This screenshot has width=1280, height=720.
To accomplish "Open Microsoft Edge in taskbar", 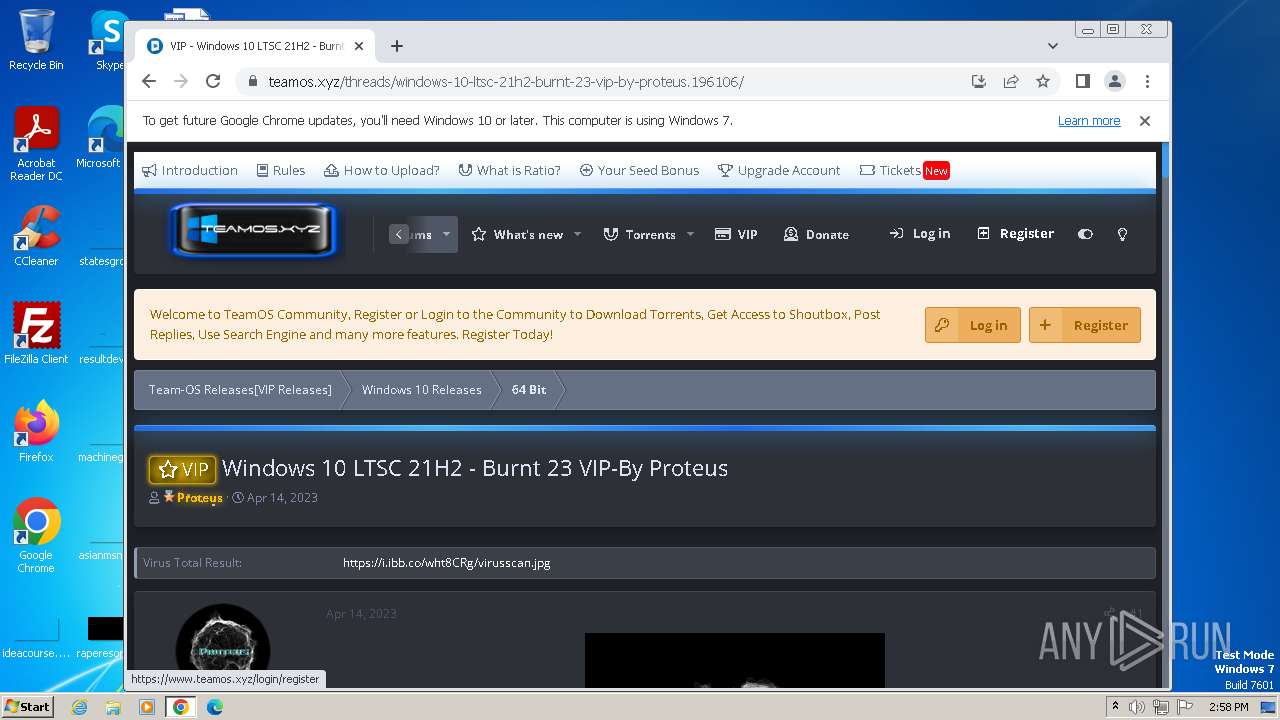I will [x=214, y=707].
